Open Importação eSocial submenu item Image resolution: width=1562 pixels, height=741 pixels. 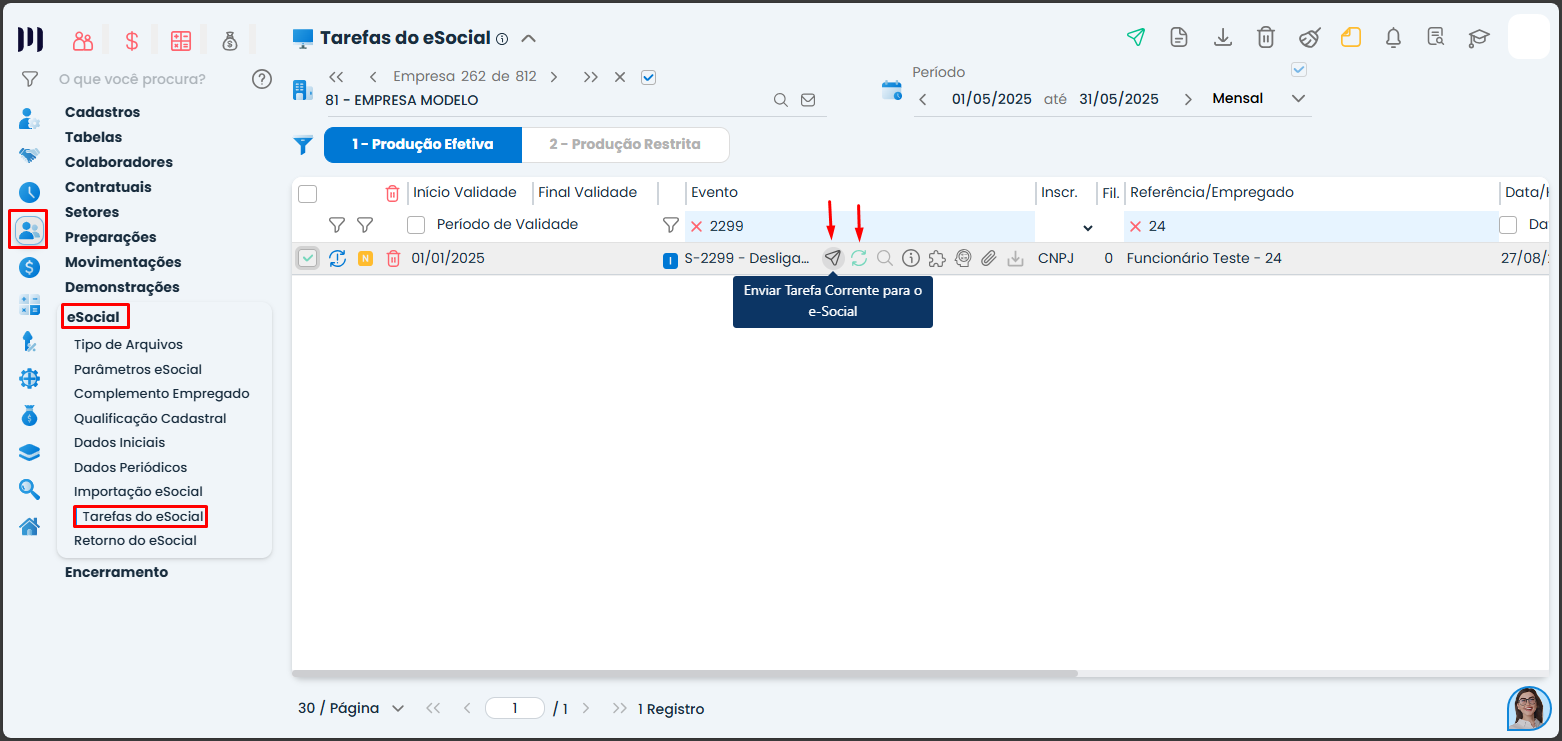[138, 491]
